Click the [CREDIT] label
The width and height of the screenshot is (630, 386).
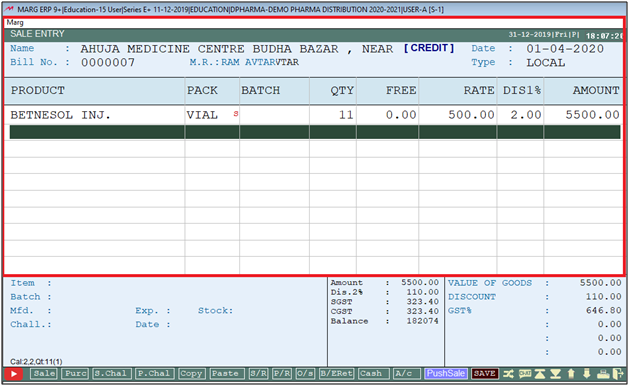429,48
